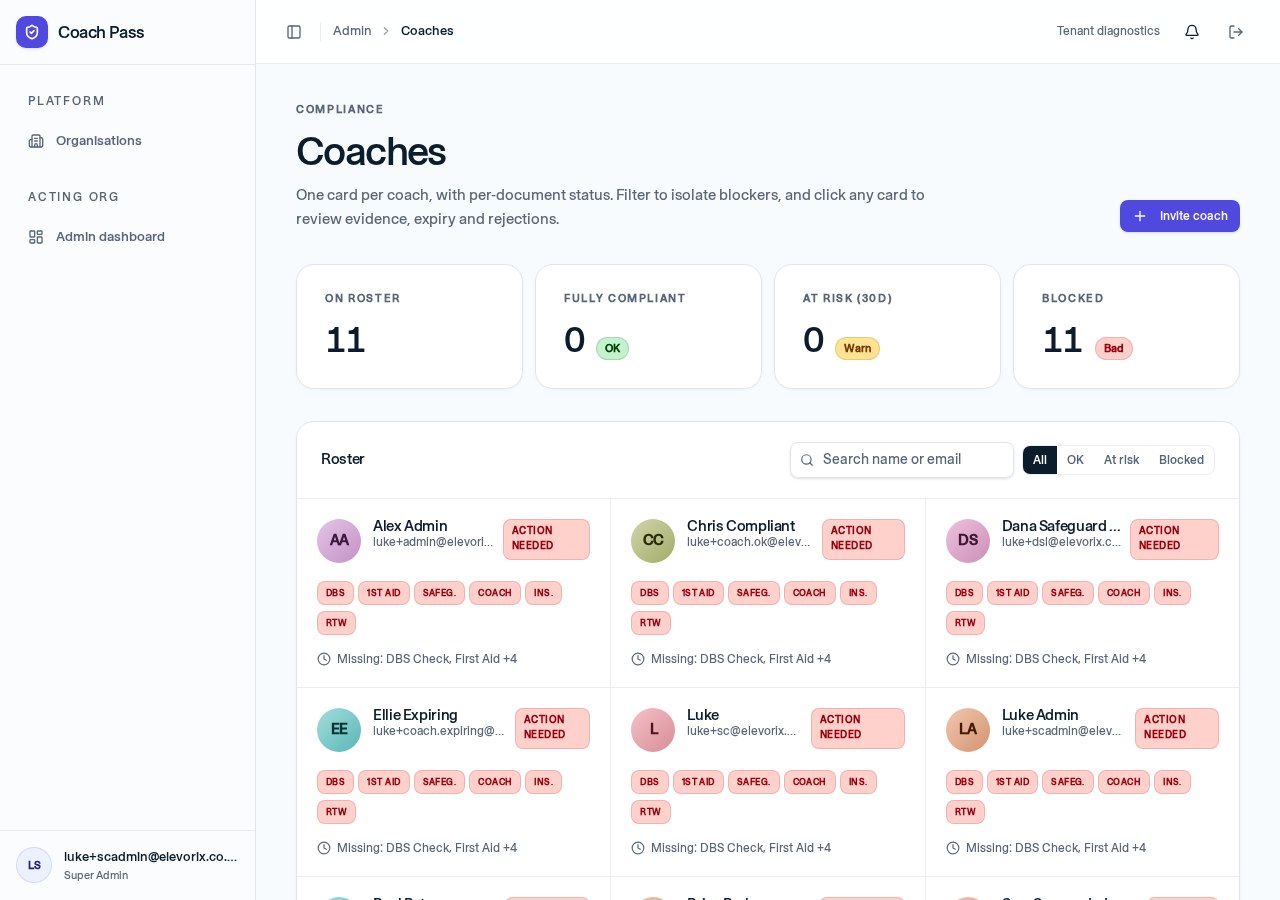The image size is (1280, 900).
Task: Click the Luke Admin name
Action: coord(1040,715)
